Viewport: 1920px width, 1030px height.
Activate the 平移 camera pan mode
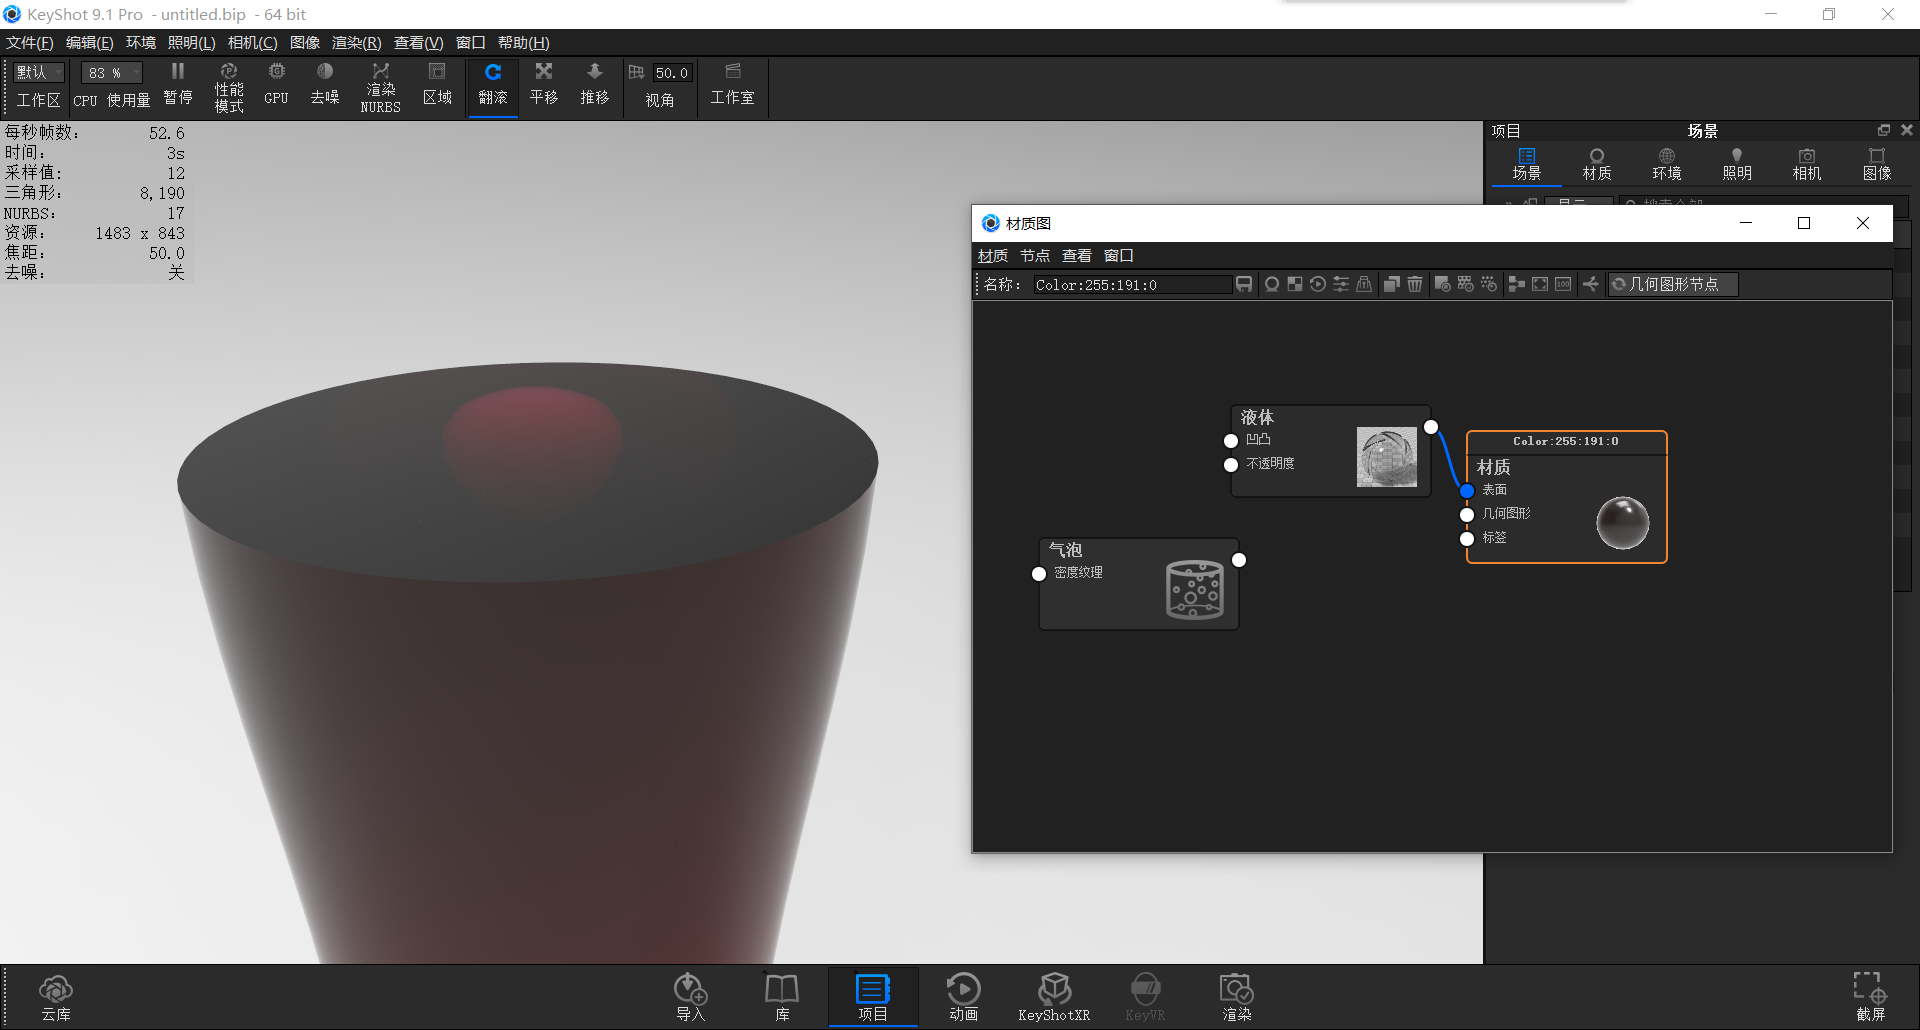543,85
